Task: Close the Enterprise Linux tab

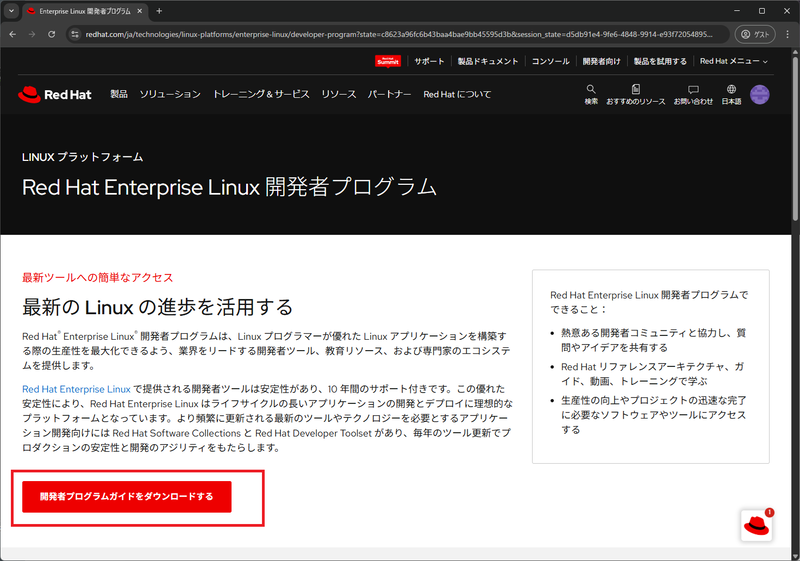Action: pos(139,11)
